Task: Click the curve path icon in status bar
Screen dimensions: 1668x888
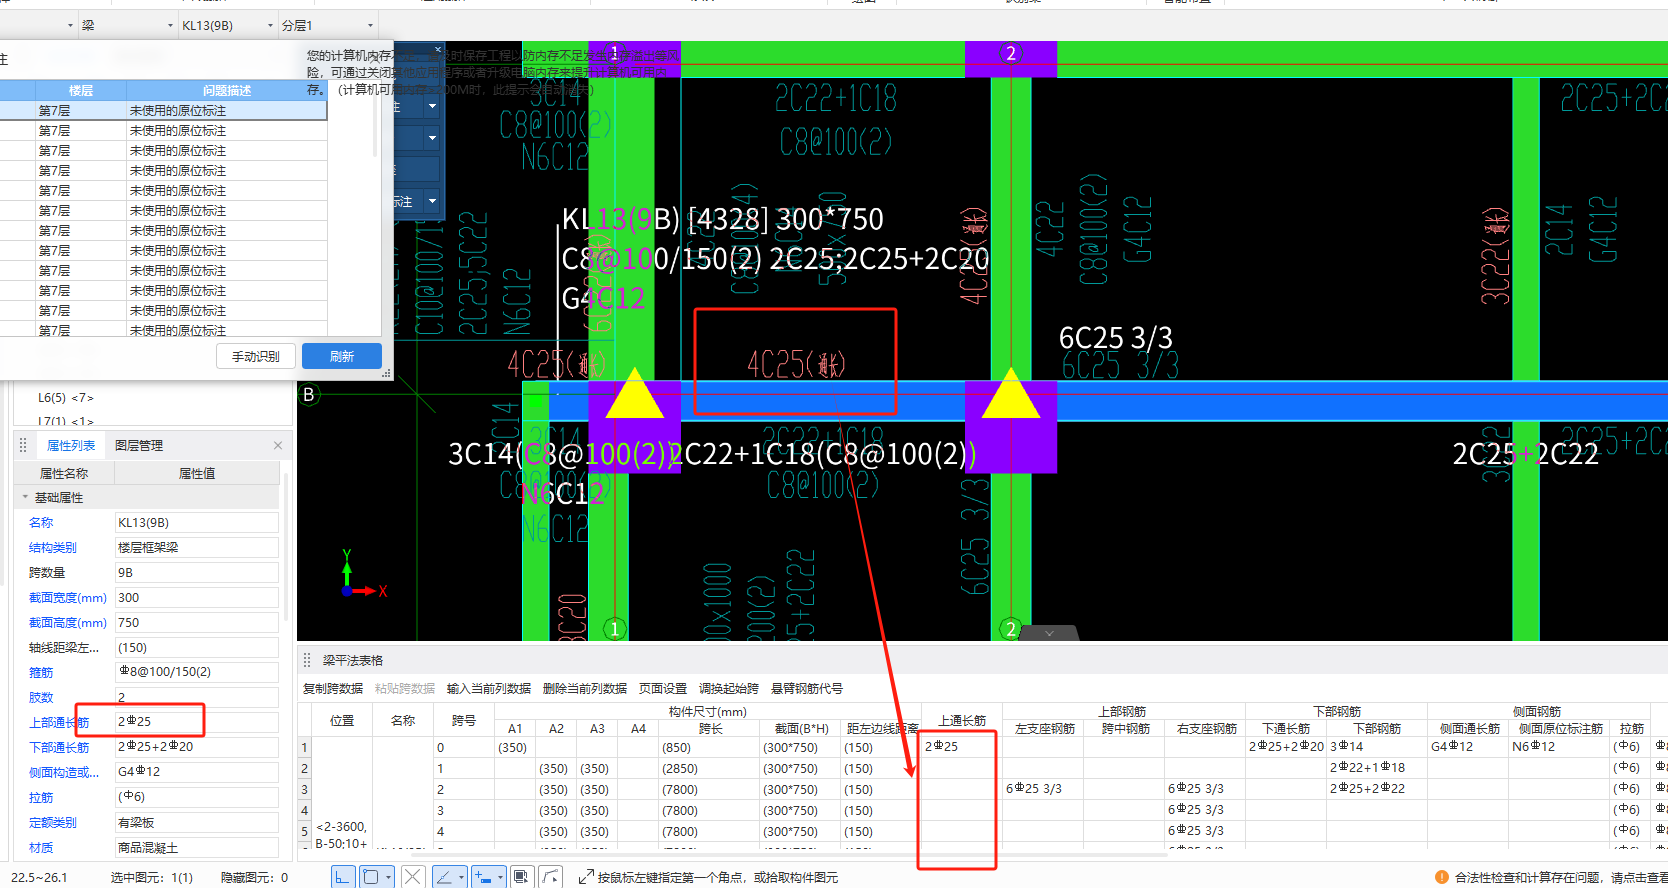Action: (551, 877)
